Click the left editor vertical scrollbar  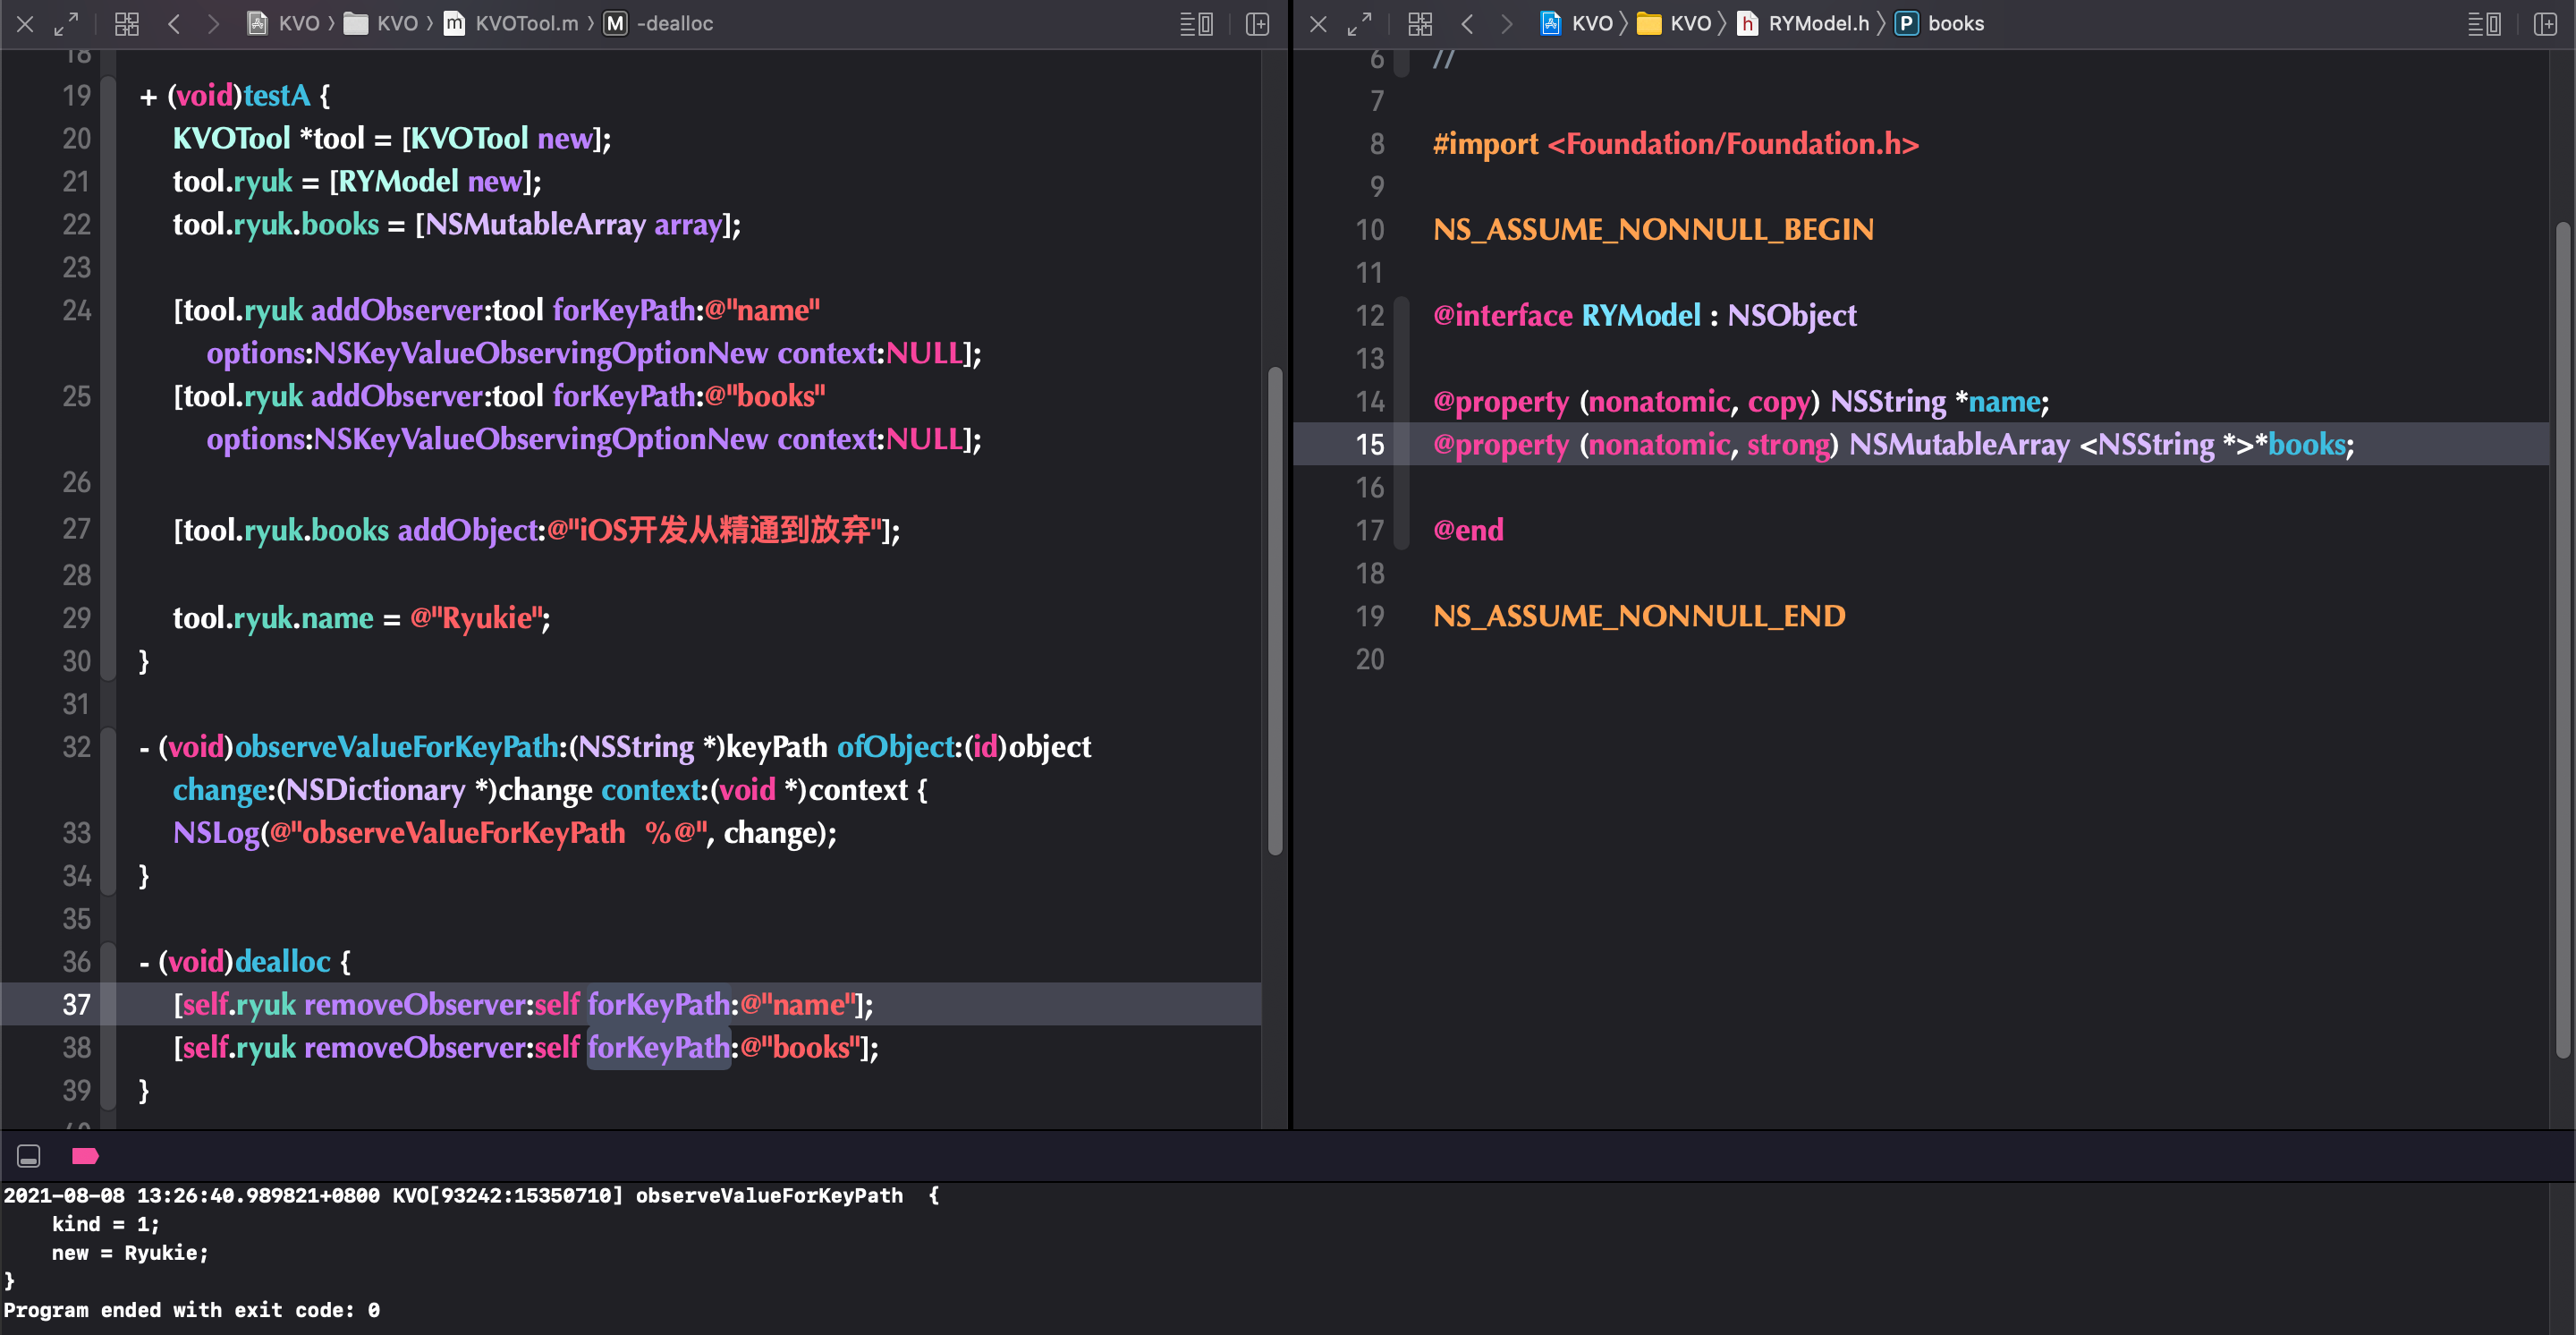[1275, 611]
